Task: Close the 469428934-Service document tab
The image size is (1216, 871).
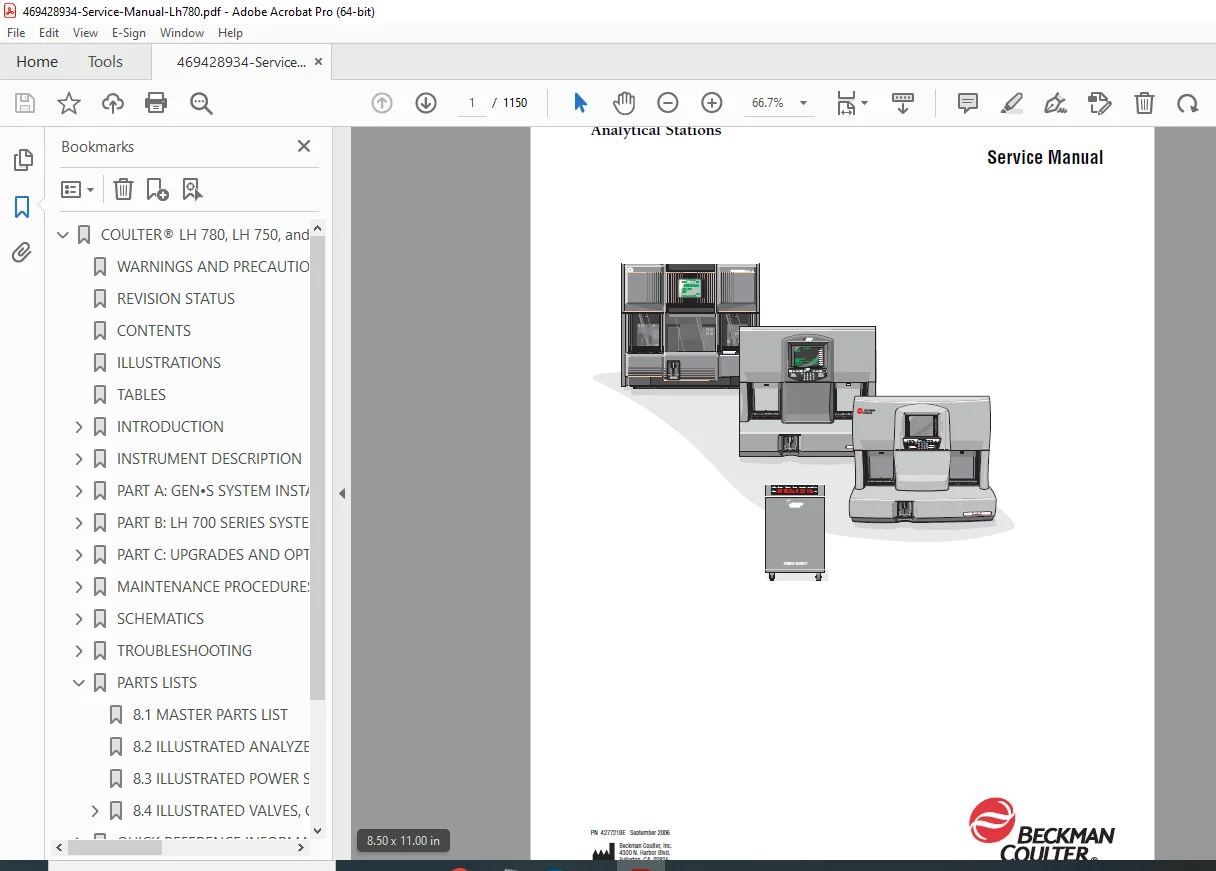Action: [318, 62]
